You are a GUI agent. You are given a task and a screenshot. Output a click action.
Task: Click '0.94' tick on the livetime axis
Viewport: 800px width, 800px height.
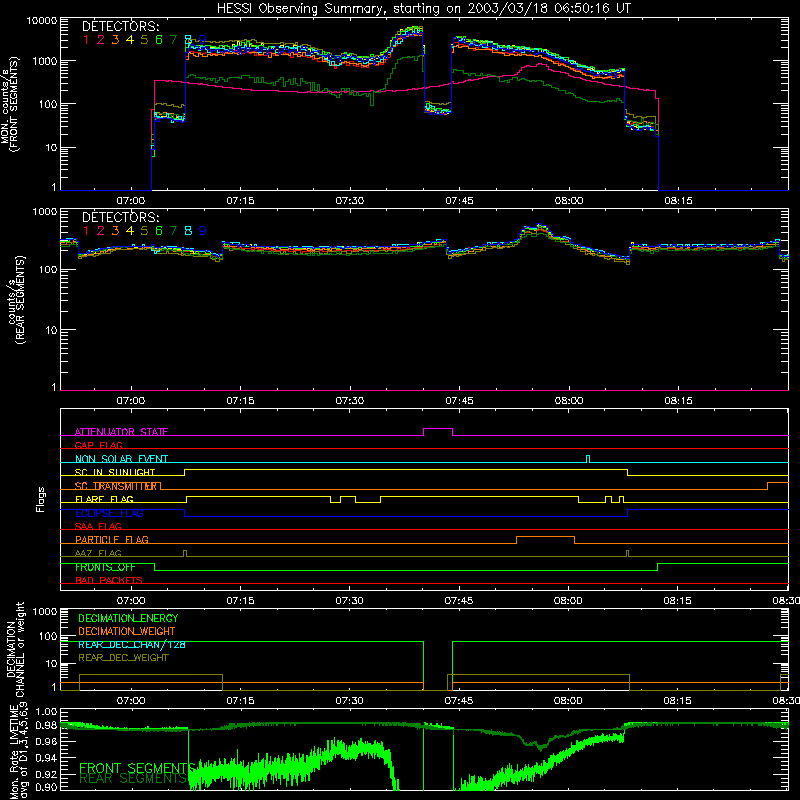[x=45, y=758]
